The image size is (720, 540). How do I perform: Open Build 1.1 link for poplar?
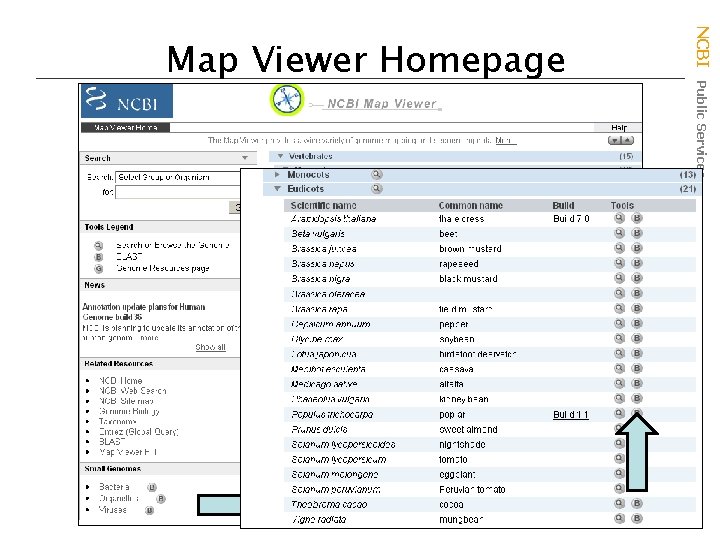(571, 415)
